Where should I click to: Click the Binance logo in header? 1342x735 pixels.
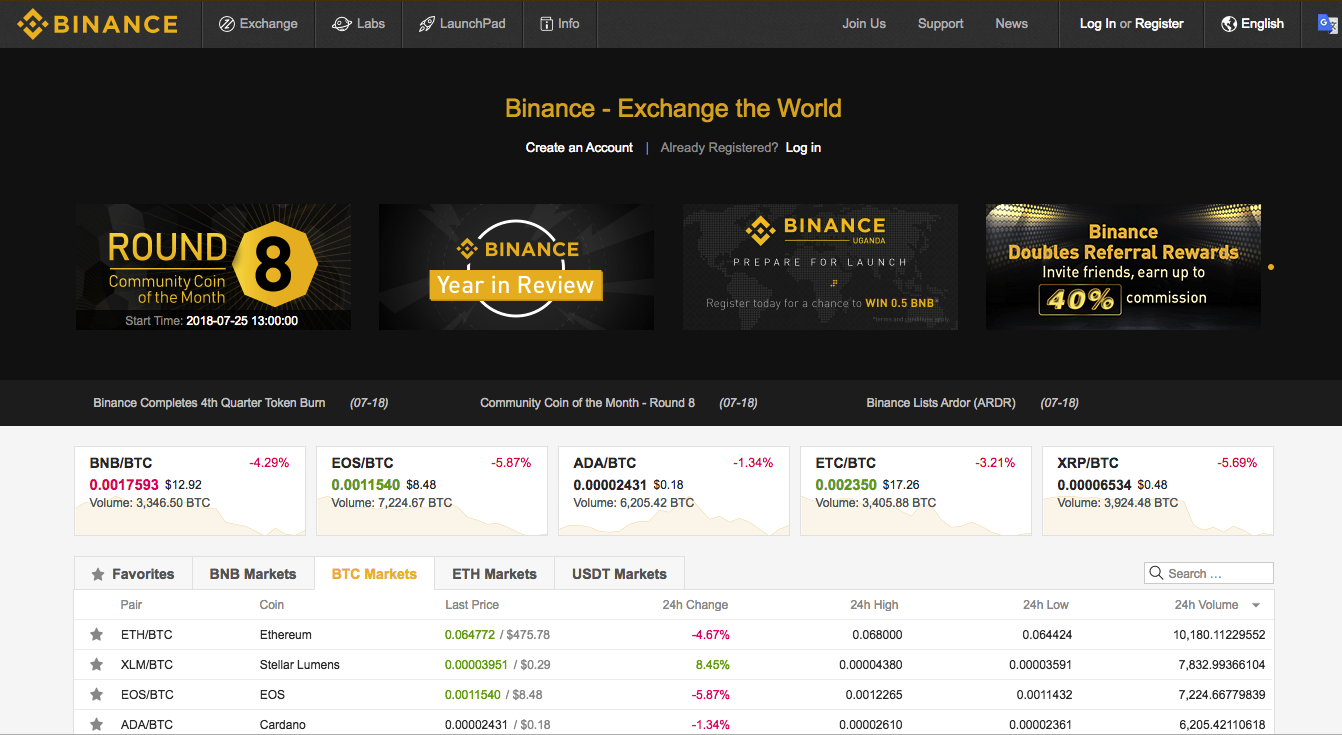[97, 24]
